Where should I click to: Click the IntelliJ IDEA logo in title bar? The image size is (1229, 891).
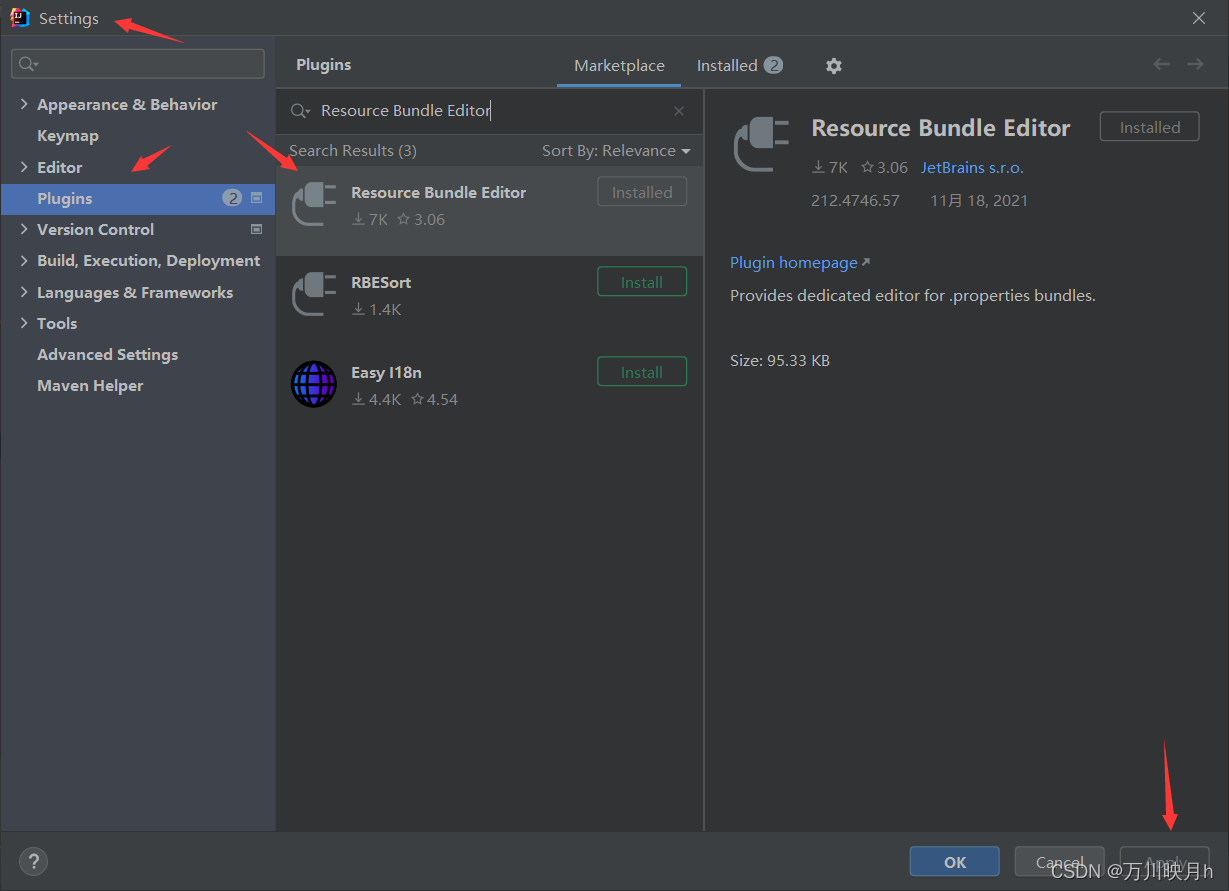pos(20,18)
